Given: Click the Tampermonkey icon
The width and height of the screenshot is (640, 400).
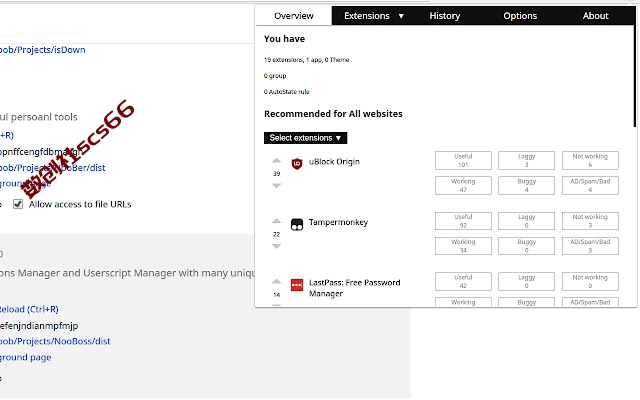Looking at the screenshot, I should click(x=297, y=224).
